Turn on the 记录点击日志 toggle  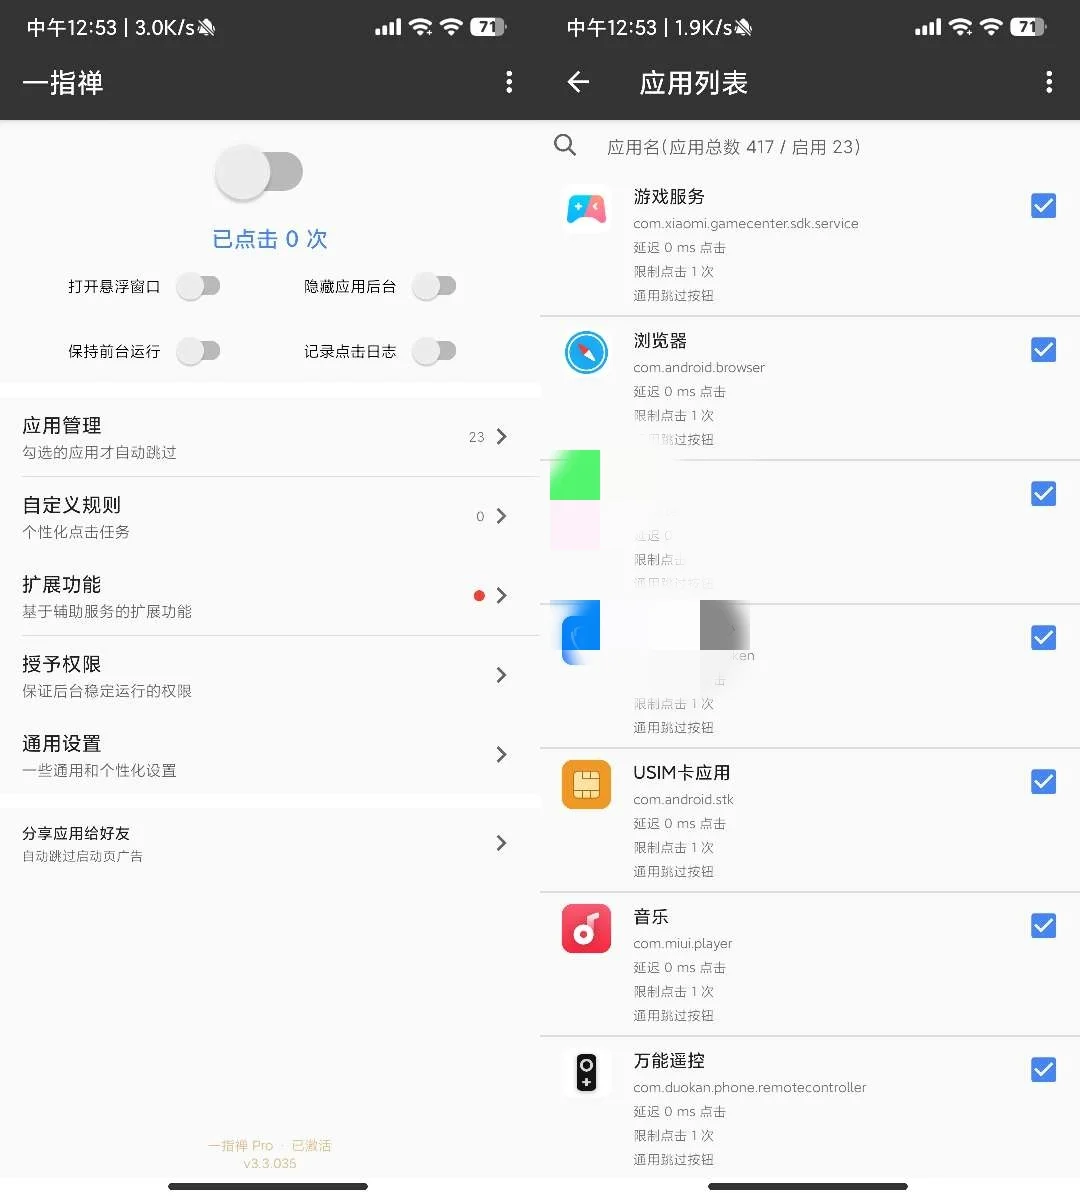[434, 351]
